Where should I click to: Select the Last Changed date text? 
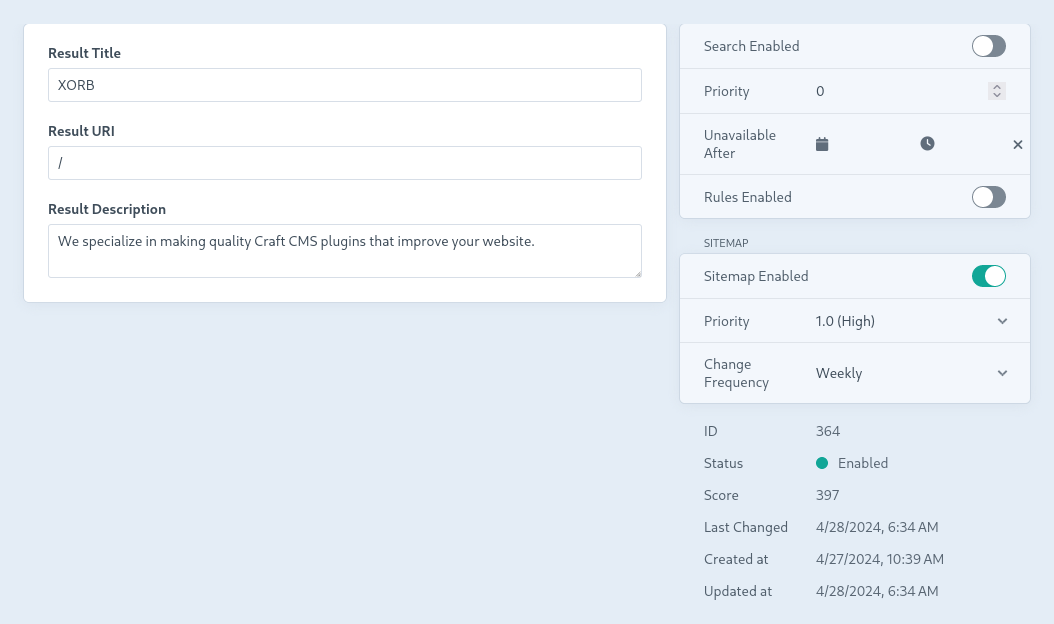[x=877, y=527]
